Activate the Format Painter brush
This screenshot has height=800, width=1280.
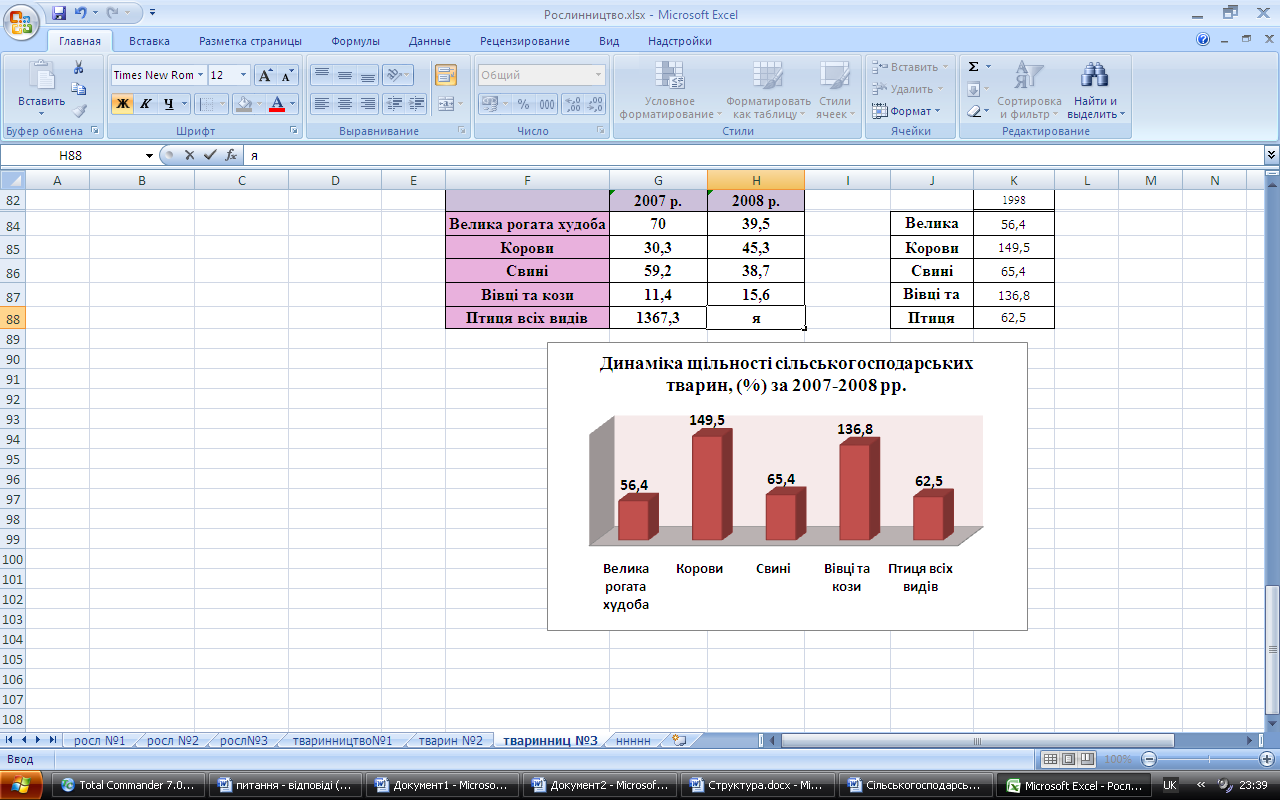coord(78,110)
